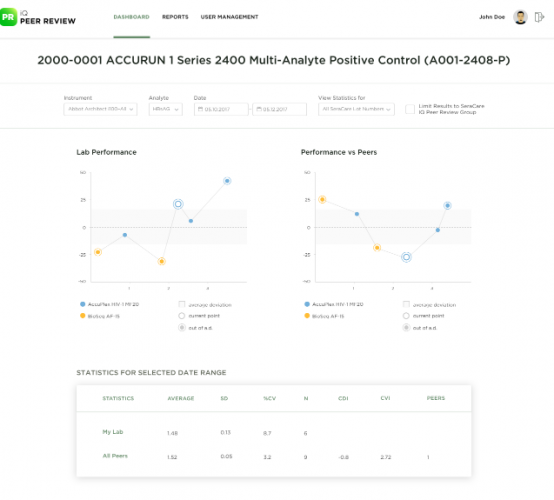This screenshot has height=500, width=554.
Task: Click the calendar icon in the 05.10.2017 field
Action: coord(200,109)
